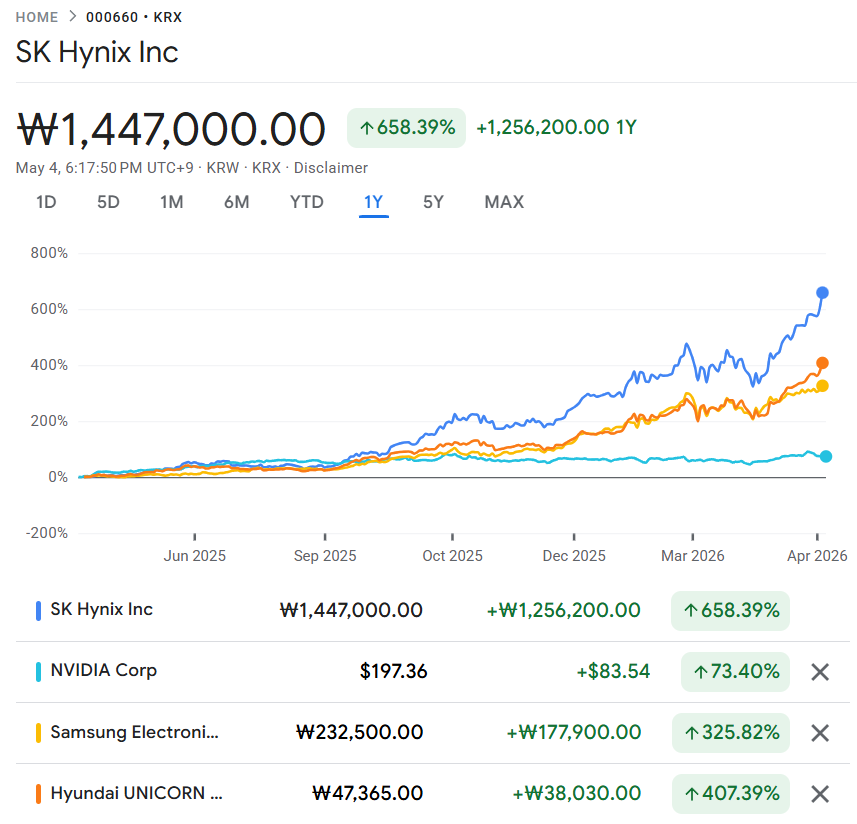Click SK Hynix row price ₩1,447,000.00
The height and width of the screenshot is (824, 857).
pos(351,610)
